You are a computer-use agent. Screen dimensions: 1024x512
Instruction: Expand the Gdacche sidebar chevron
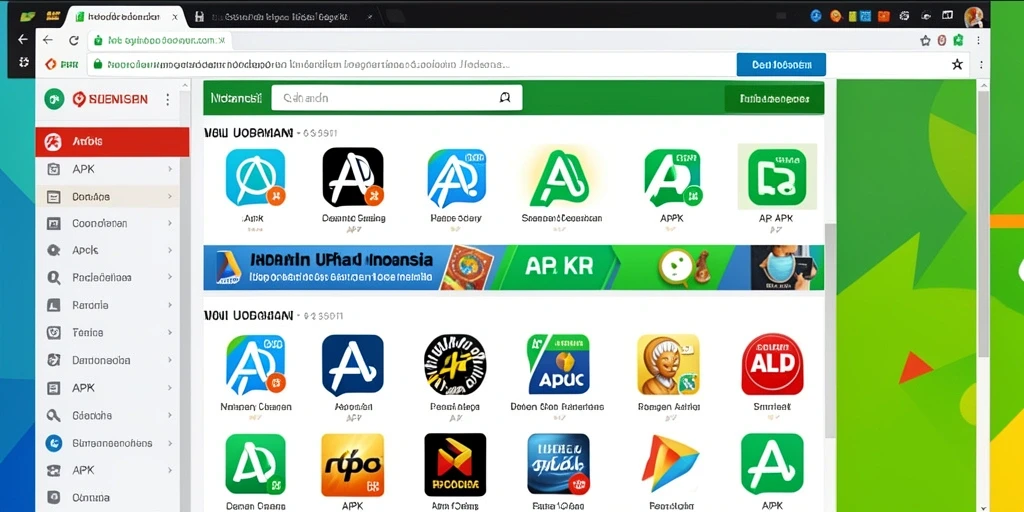click(x=170, y=415)
